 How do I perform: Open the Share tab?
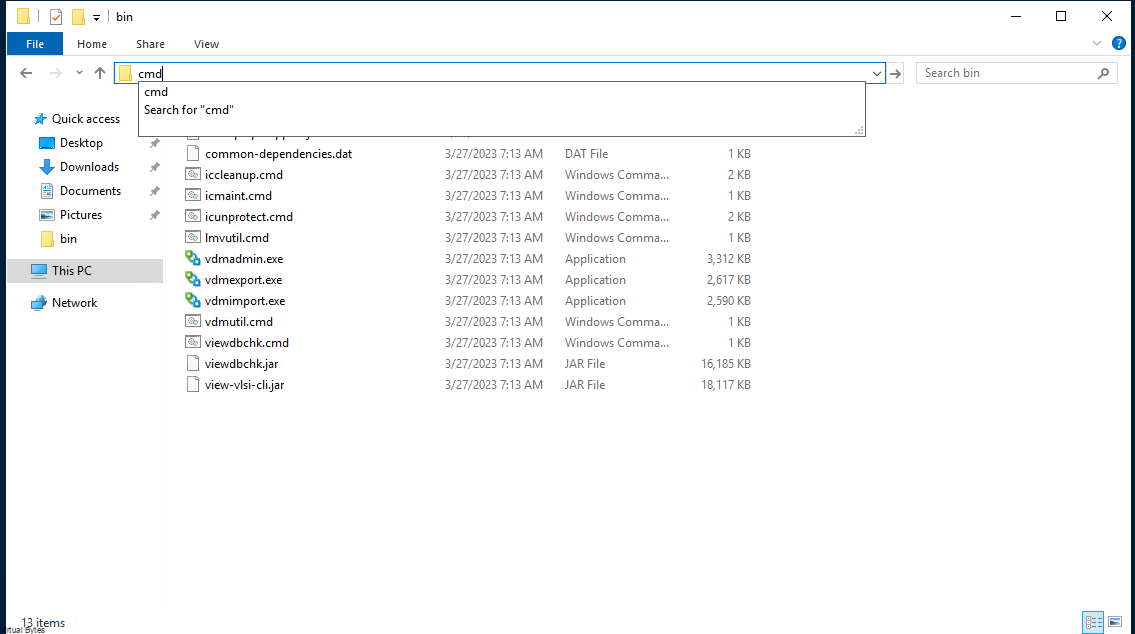pos(150,43)
